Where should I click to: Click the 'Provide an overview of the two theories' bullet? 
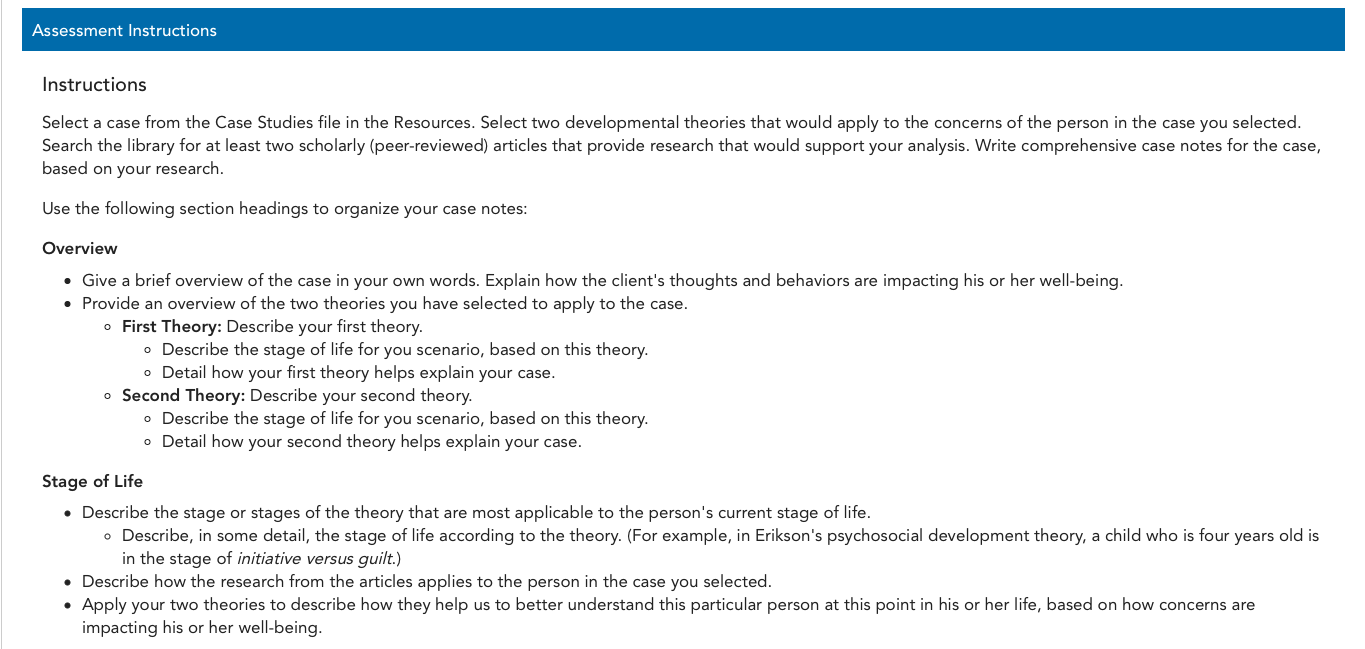coord(385,303)
